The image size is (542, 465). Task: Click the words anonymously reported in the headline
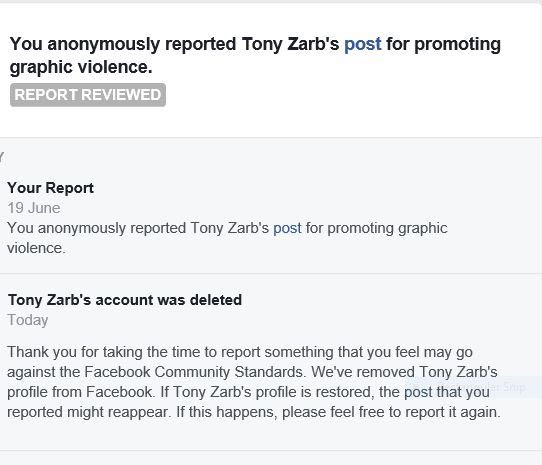click(x=142, y=45)
